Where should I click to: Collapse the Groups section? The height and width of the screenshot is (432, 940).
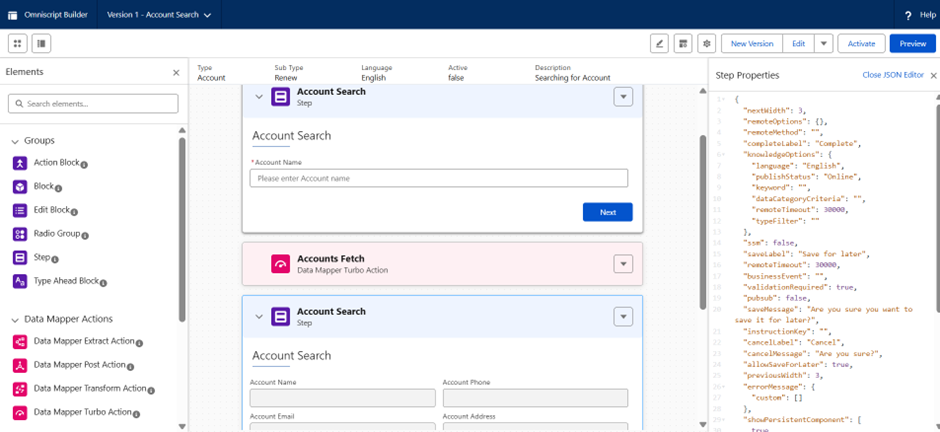point(15,141)
